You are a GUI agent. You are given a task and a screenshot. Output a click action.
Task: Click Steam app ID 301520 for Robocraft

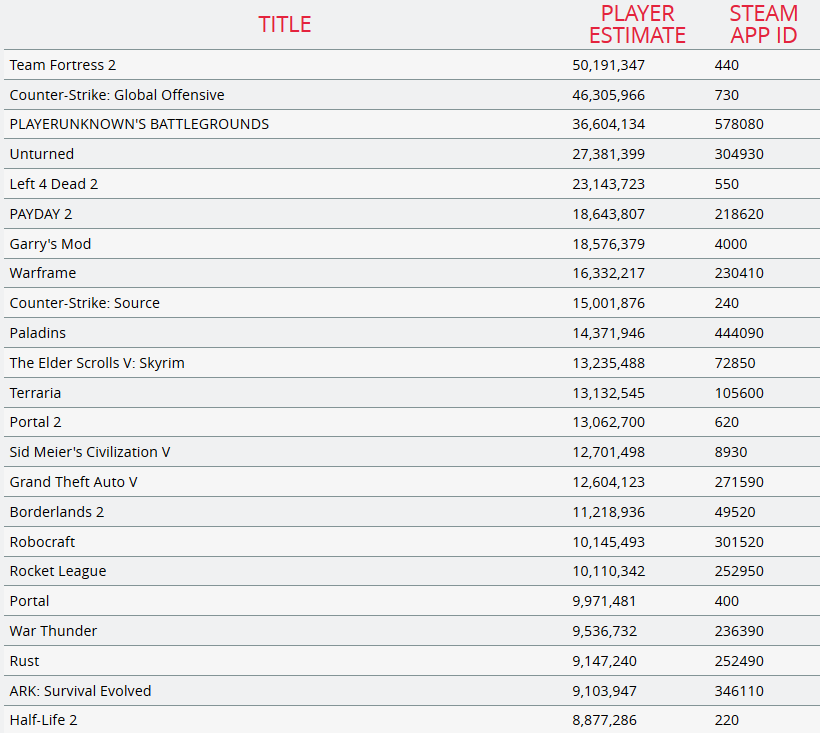tap(739, 542)
